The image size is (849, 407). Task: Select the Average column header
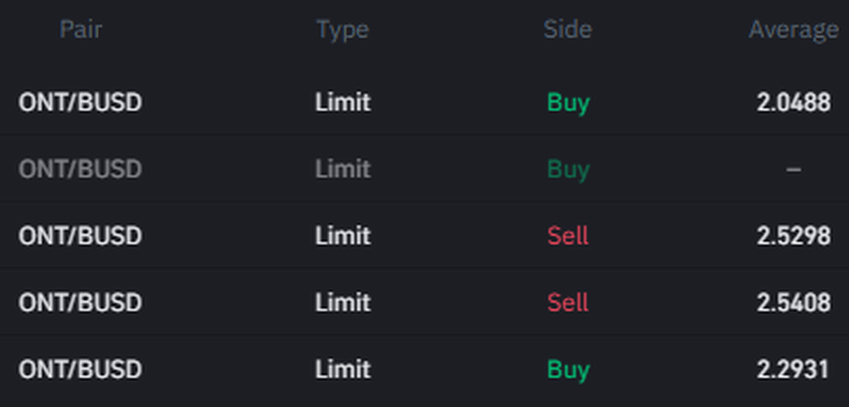pyautogui.click(x=793, y=30)
